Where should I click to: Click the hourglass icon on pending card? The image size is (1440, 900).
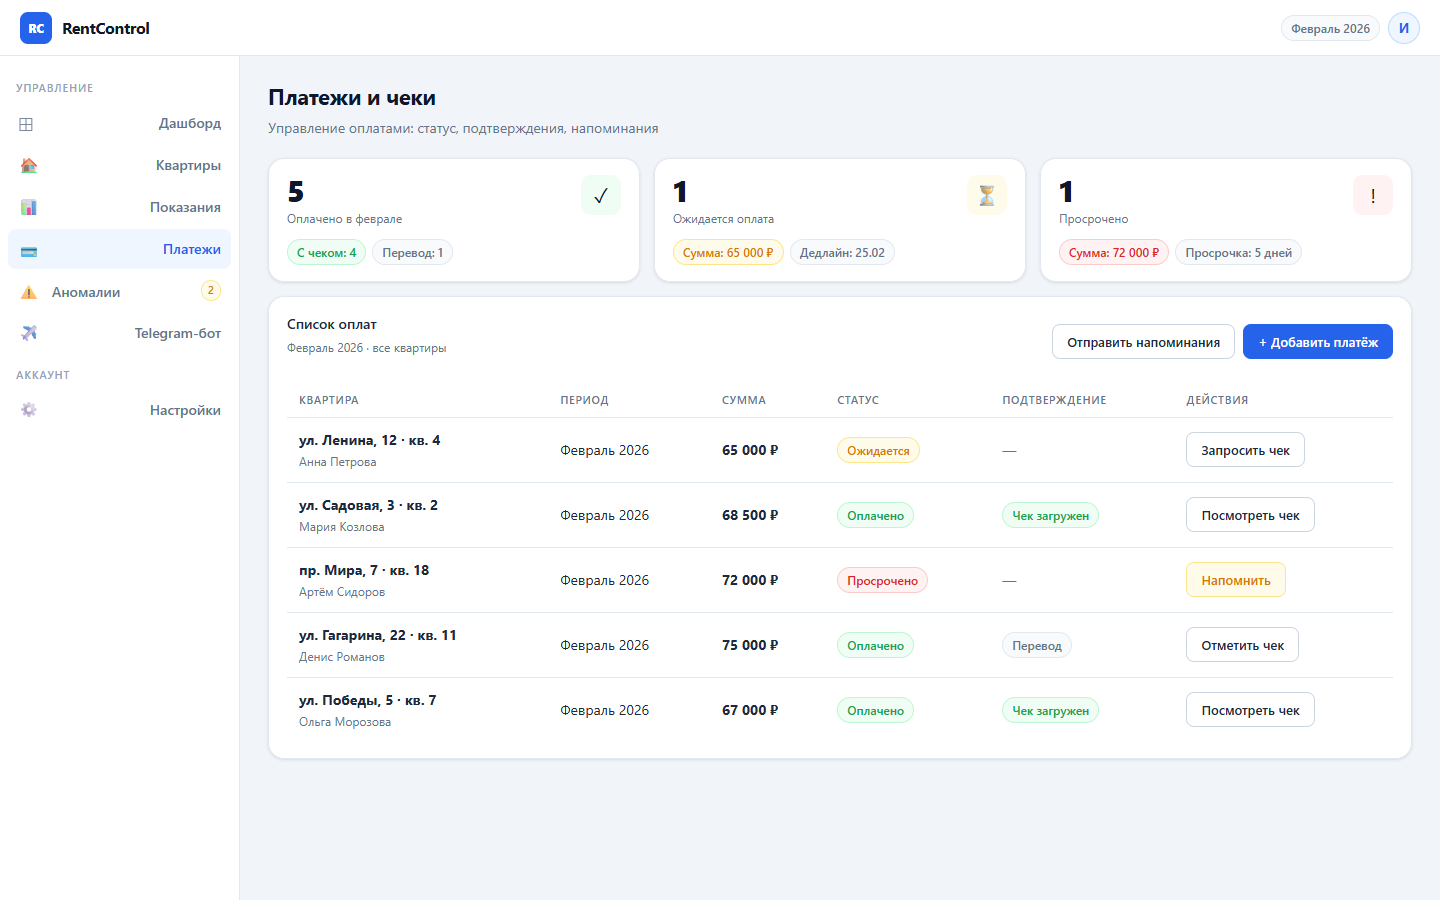point(986,196)
